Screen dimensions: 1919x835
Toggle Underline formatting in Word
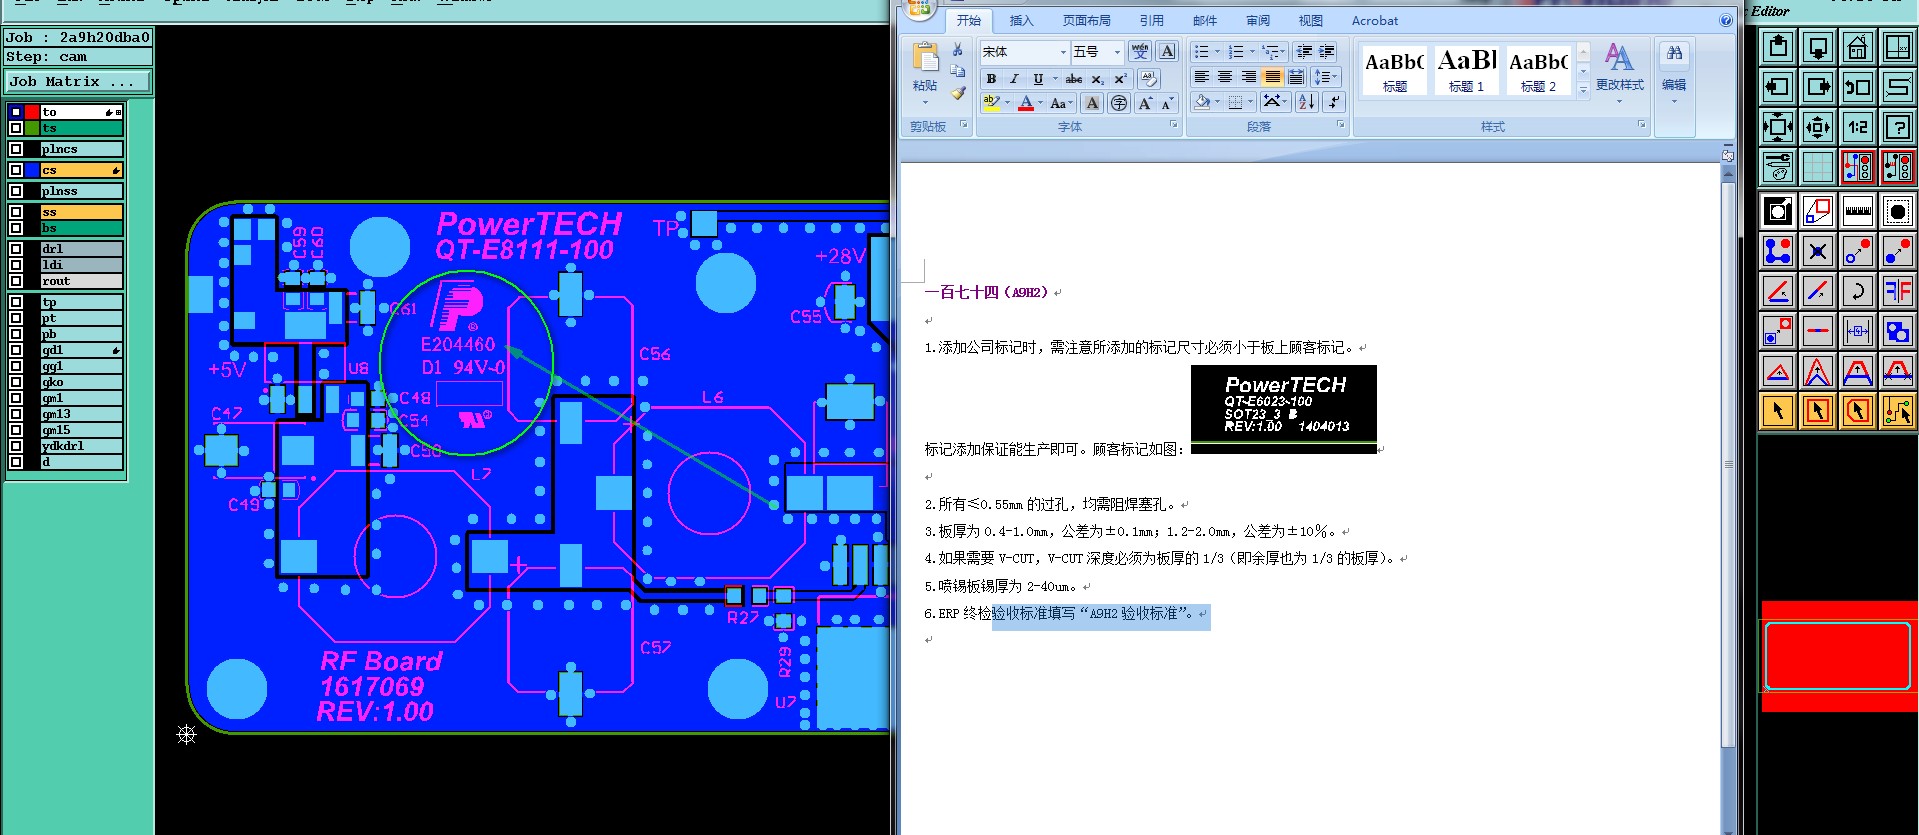pyautogui.click(x=1038, y=78)
